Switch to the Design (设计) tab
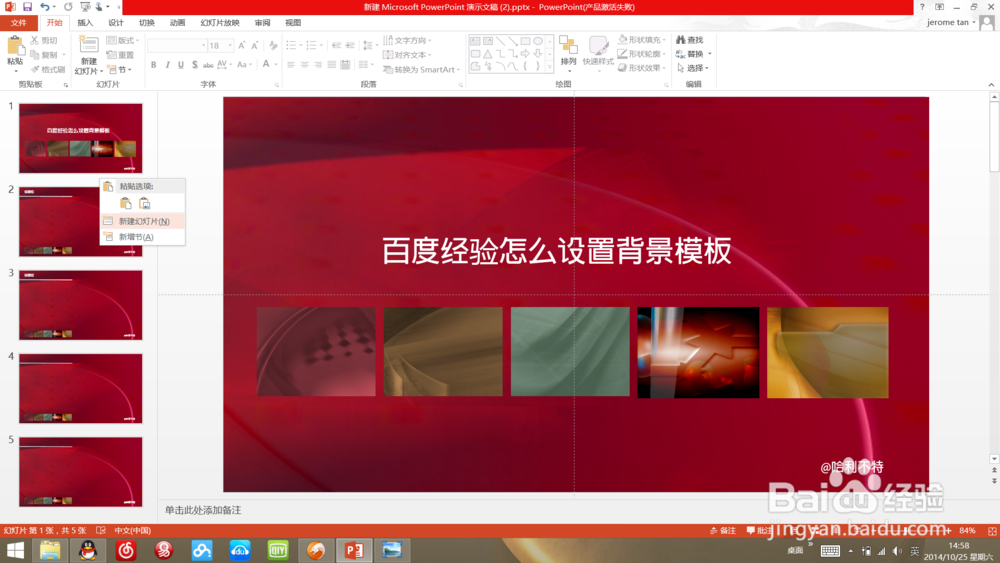This screenshot has width=1000, height=563. 115,22
